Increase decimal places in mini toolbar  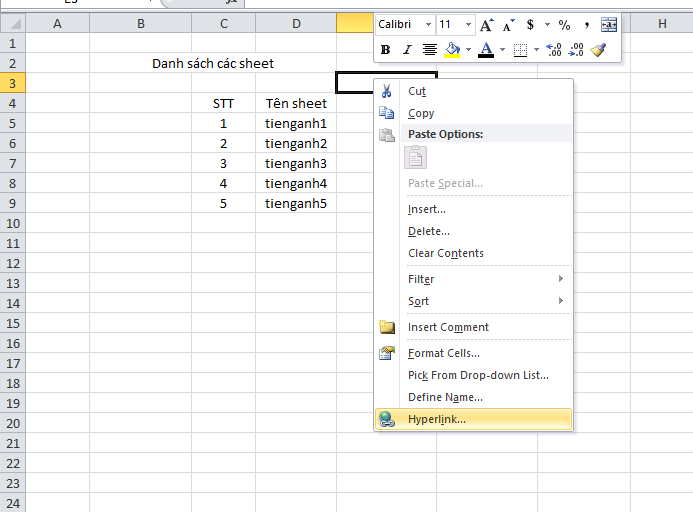pos(554,50)
